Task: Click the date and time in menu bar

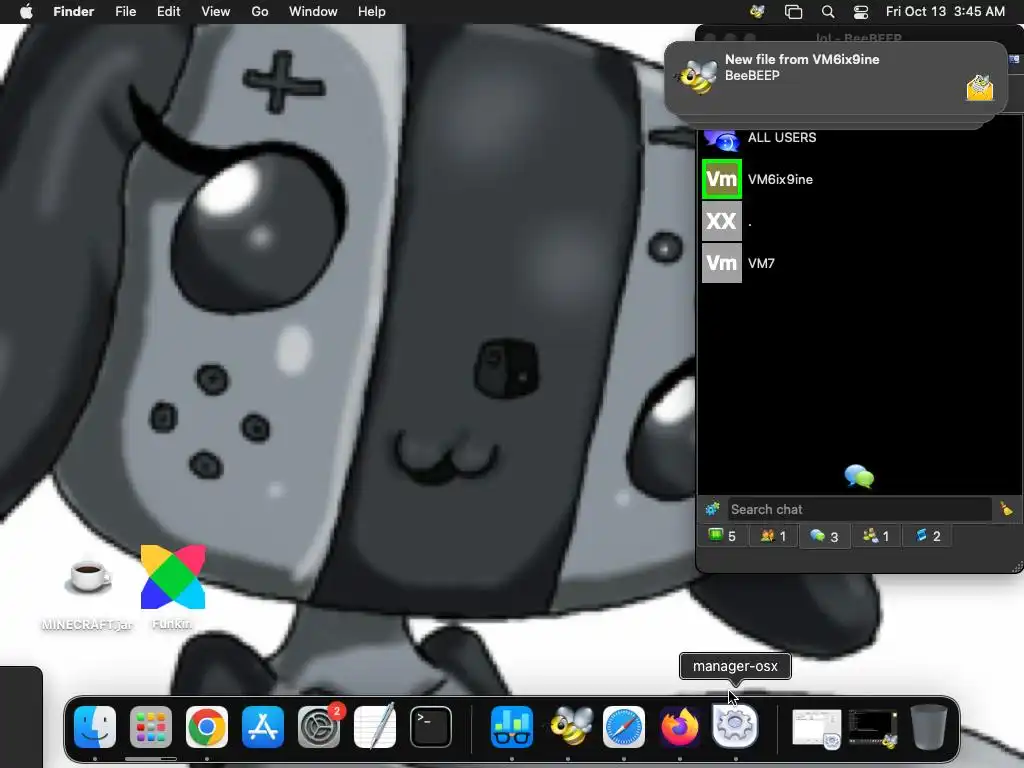Action: (x=945, y=11)
